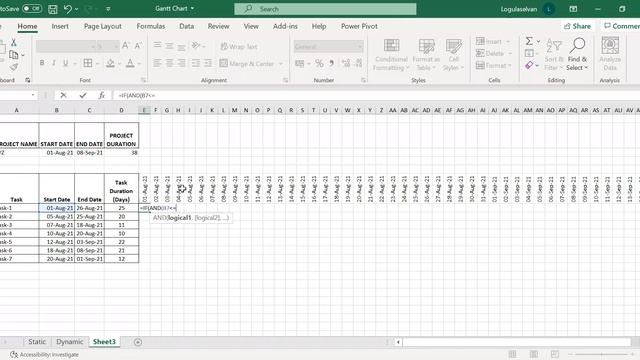
Task: Open the Page Layout tab
Action: pyautogui.click(x=102, y=26)
